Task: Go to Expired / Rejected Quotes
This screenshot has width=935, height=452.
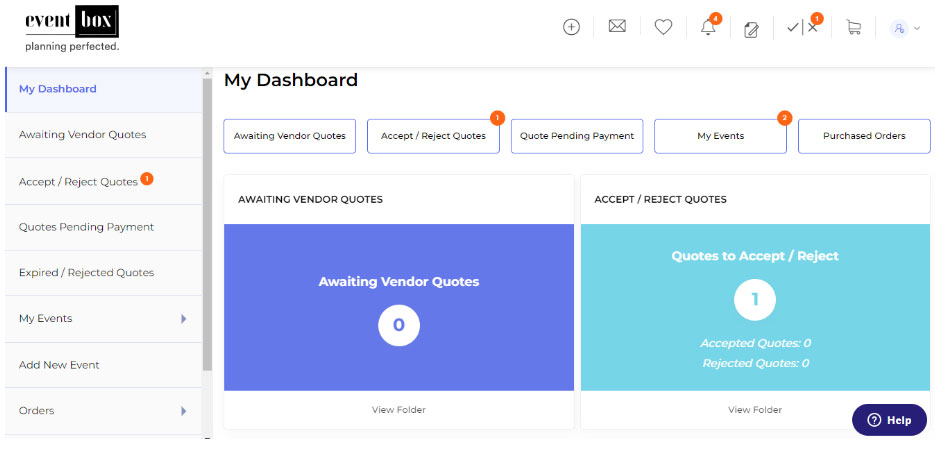Action: point(86,273)
